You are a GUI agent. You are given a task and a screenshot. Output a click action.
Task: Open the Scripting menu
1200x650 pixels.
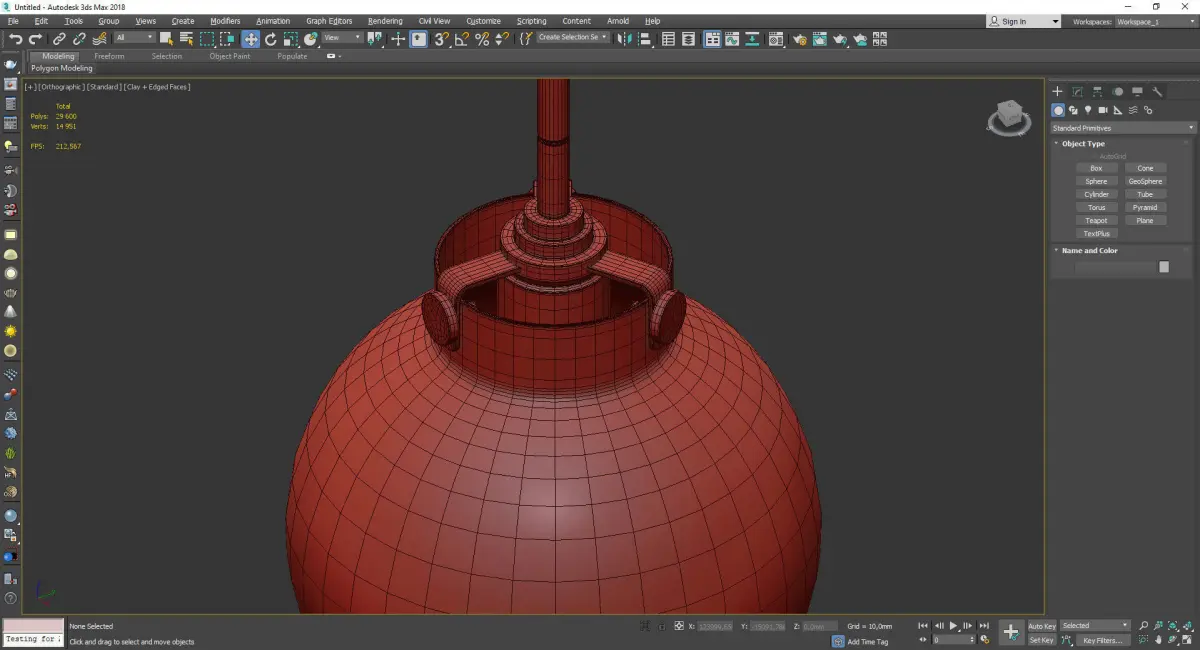pos(532,21)
